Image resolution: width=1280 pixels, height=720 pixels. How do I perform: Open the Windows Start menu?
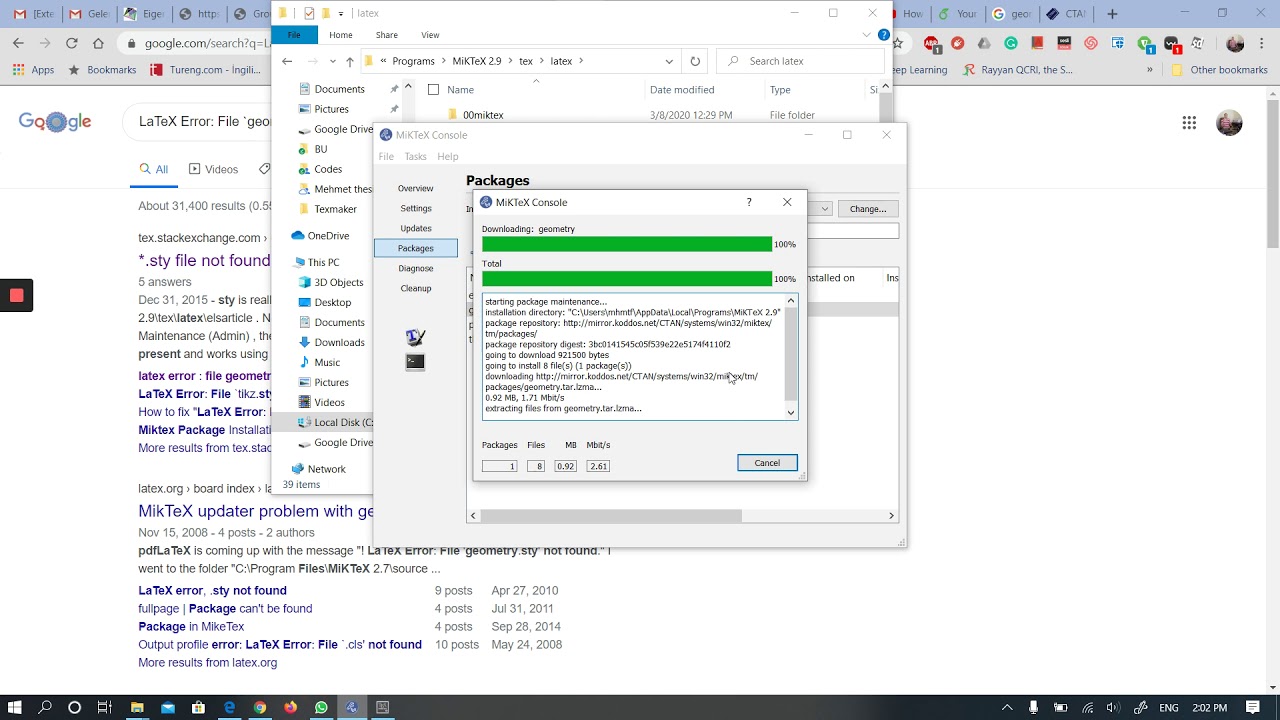[15, 707]
